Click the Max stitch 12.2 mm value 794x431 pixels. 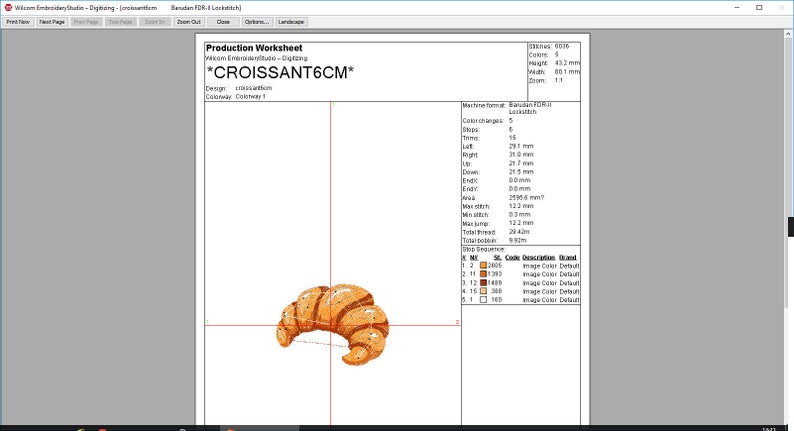click(x=521, y=206)
